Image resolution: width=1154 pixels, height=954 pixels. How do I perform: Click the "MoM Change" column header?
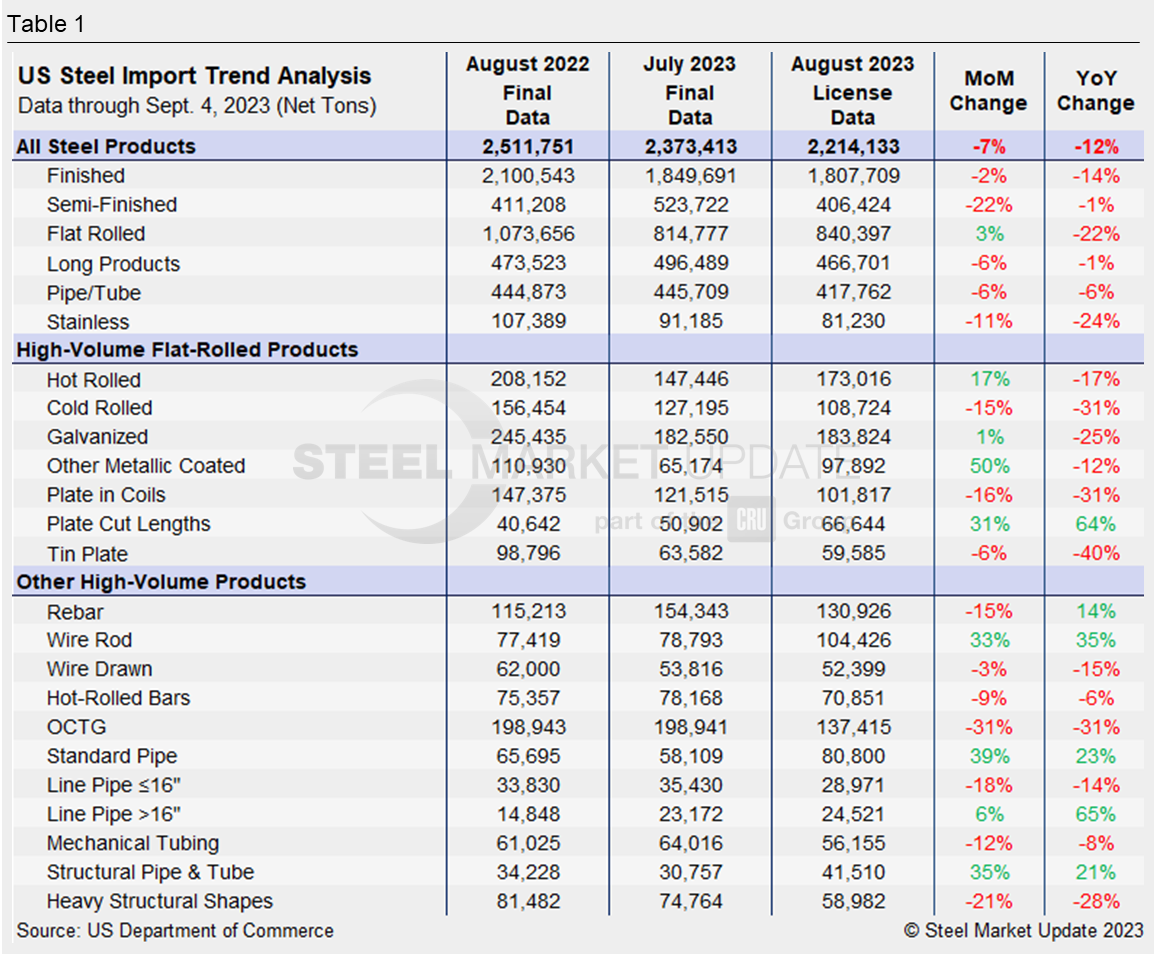click(988, 91)
